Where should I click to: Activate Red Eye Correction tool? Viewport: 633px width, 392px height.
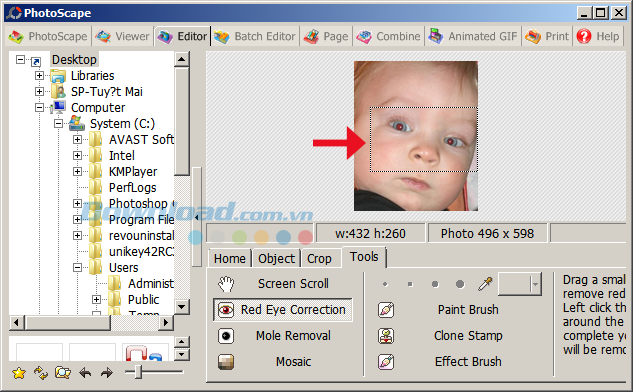click(x=283, y=310)
